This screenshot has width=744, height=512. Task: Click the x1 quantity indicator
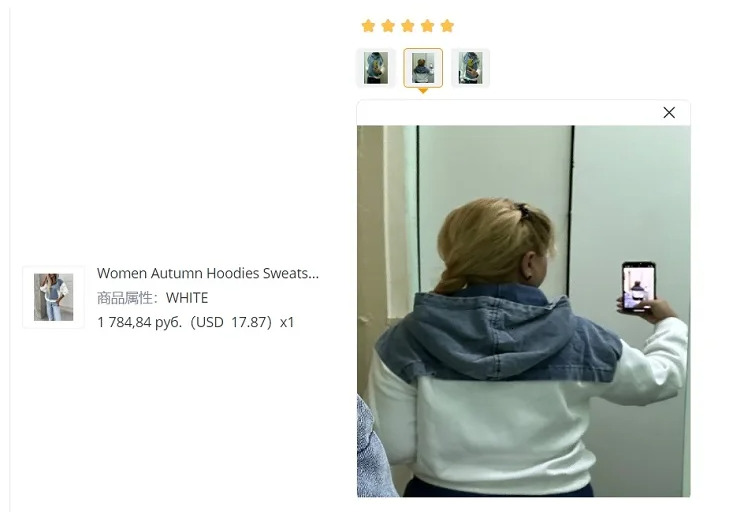[287, 322]
